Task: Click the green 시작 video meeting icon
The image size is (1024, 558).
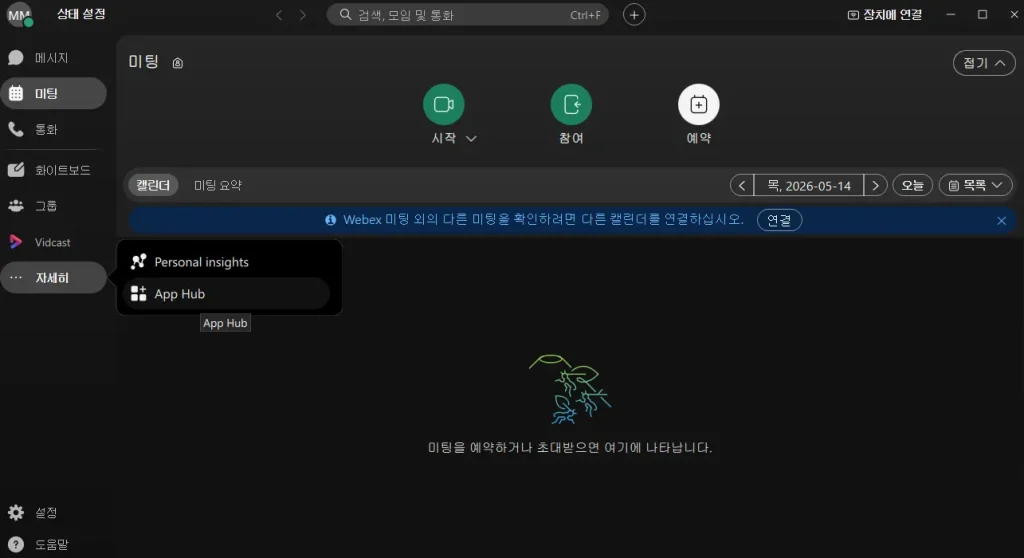Action: coord(443,105)
